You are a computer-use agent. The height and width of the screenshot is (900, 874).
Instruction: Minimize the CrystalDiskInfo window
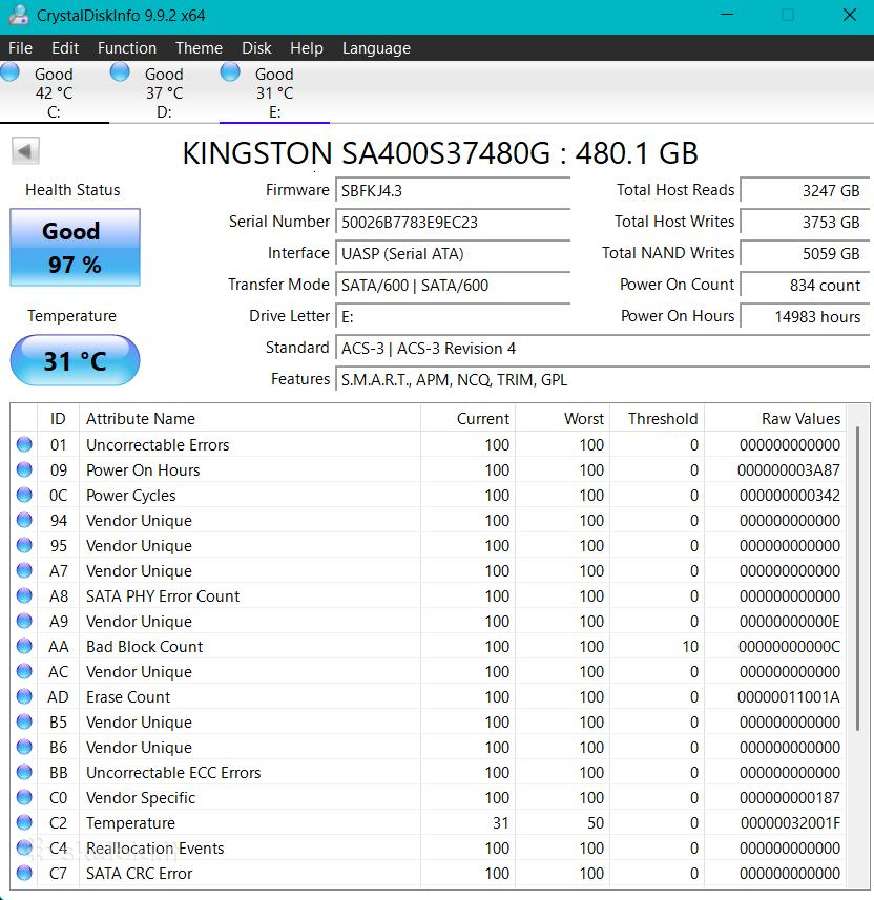[x=727, y=15]
